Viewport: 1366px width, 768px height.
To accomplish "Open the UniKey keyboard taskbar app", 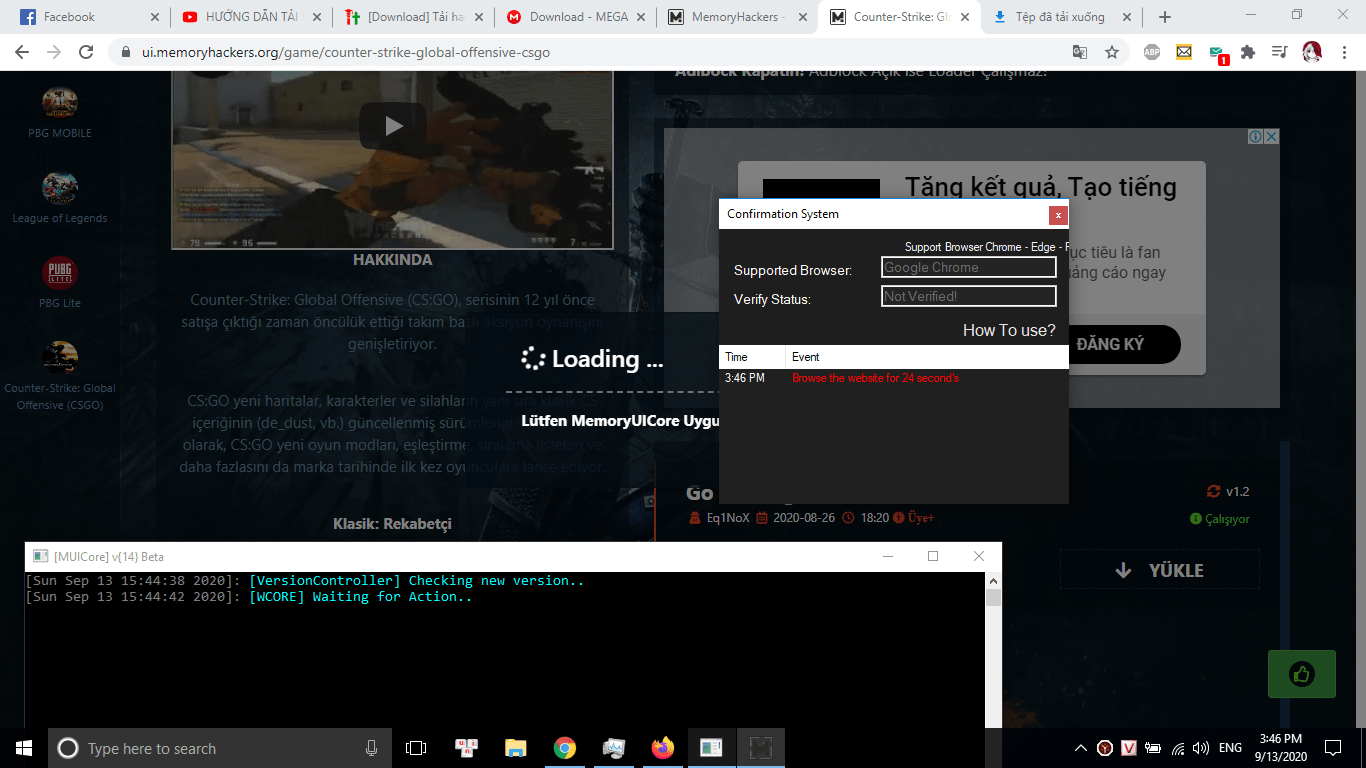I will click(467, 748).
